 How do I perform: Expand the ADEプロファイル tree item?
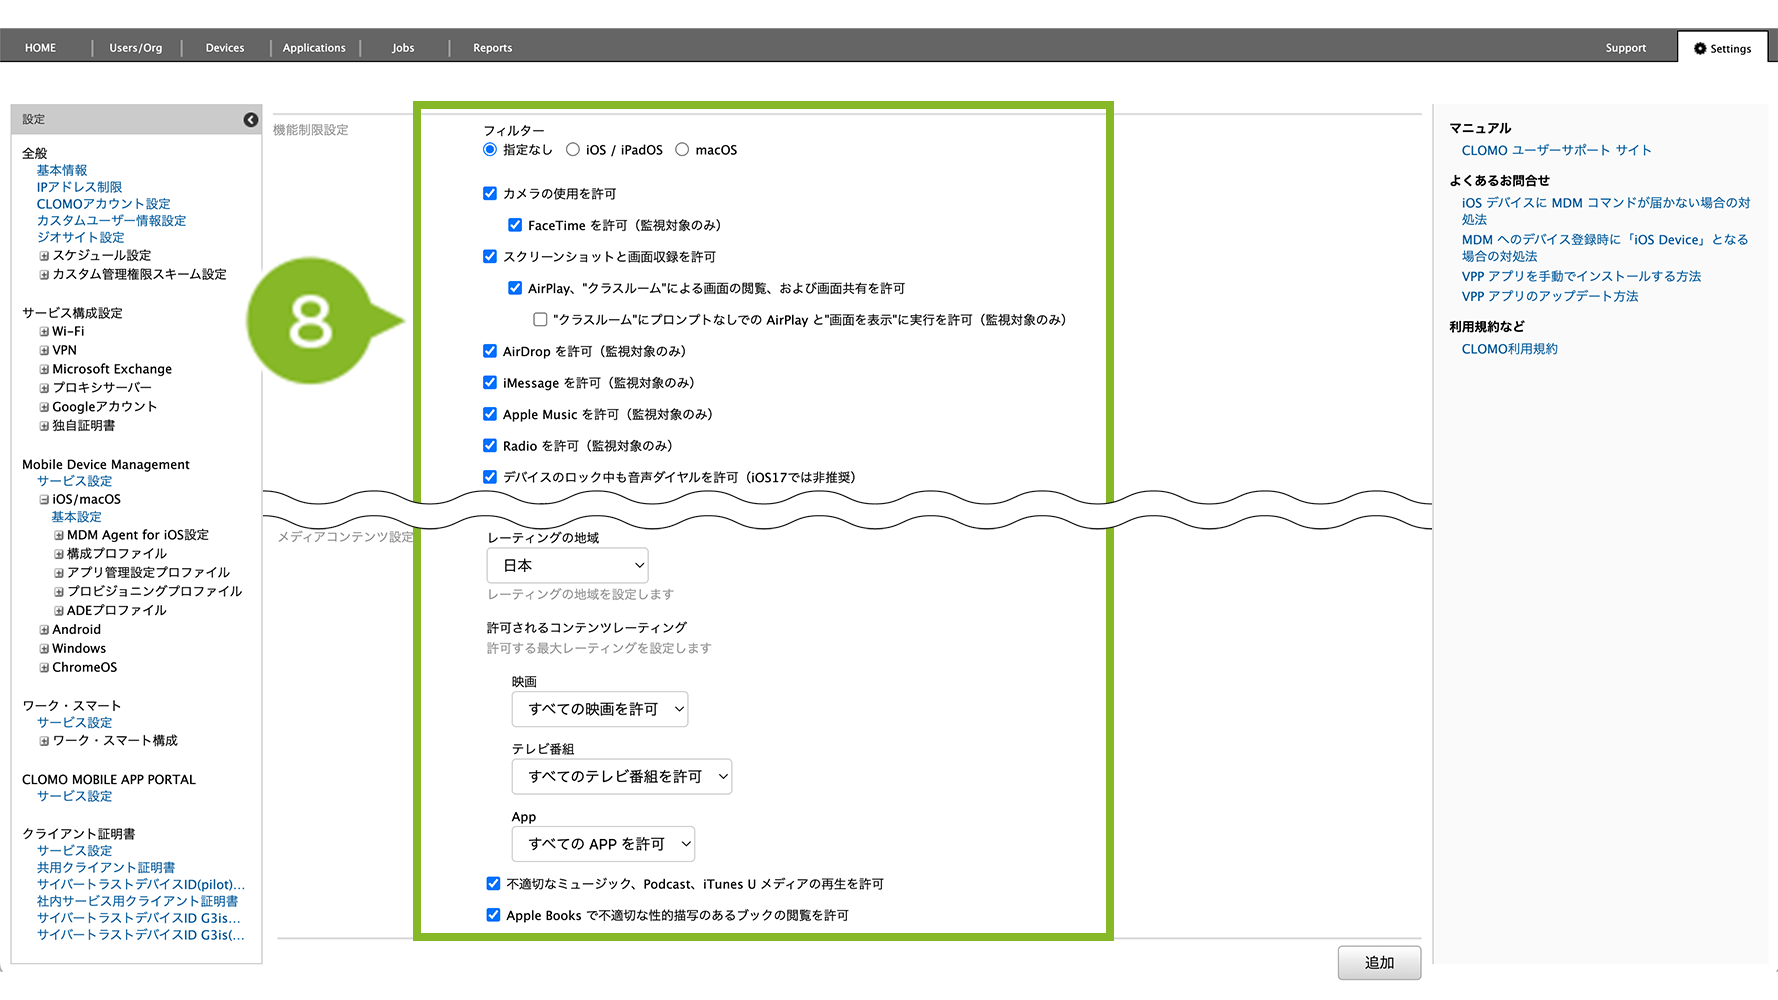[x=59, y=611]
